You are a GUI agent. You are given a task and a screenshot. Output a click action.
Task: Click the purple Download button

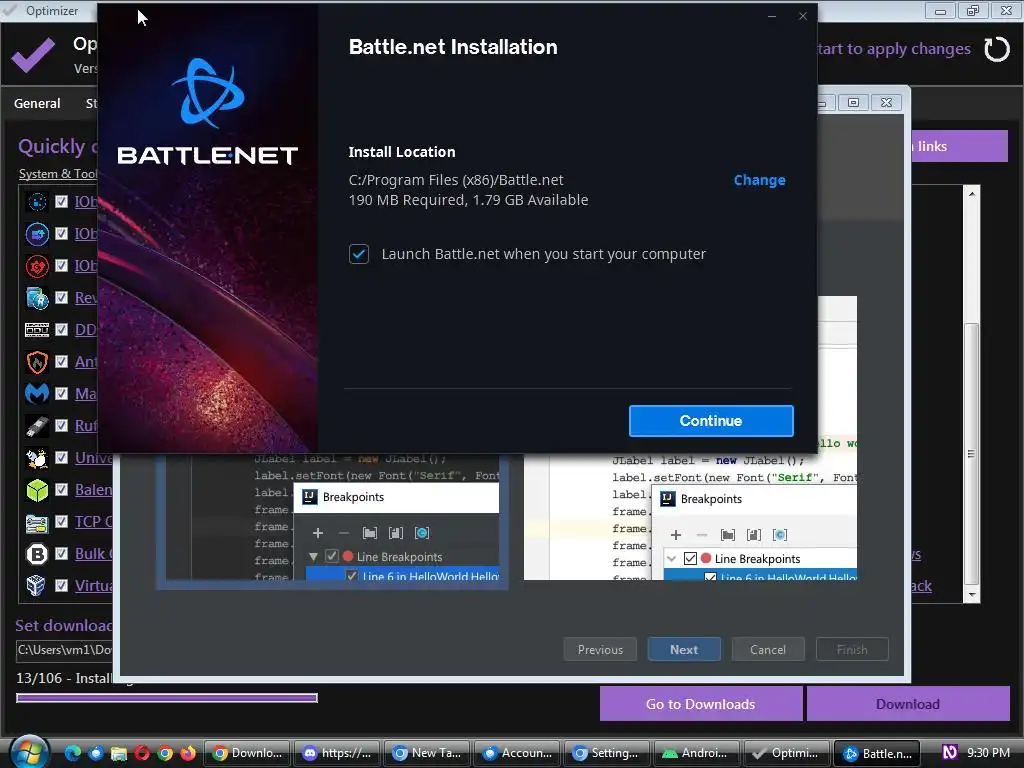[x=908, y=704]
